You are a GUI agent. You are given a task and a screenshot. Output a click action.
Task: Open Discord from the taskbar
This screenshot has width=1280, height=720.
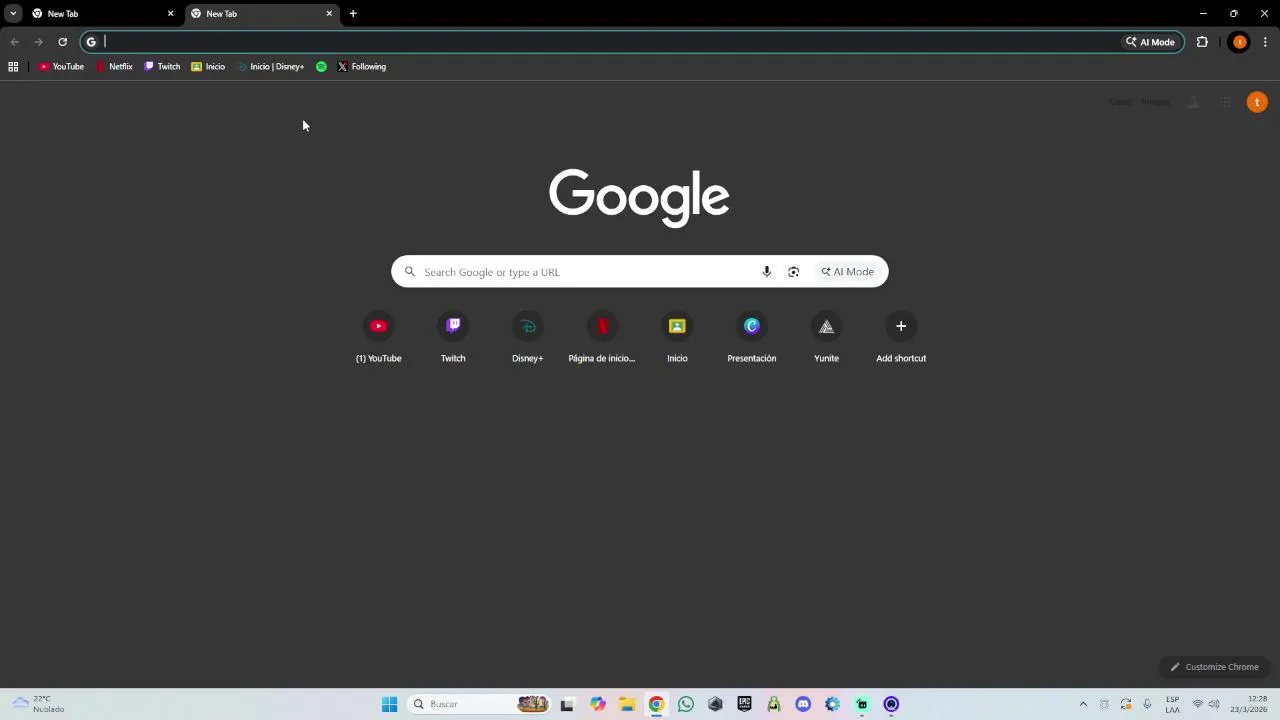[803, 704]
